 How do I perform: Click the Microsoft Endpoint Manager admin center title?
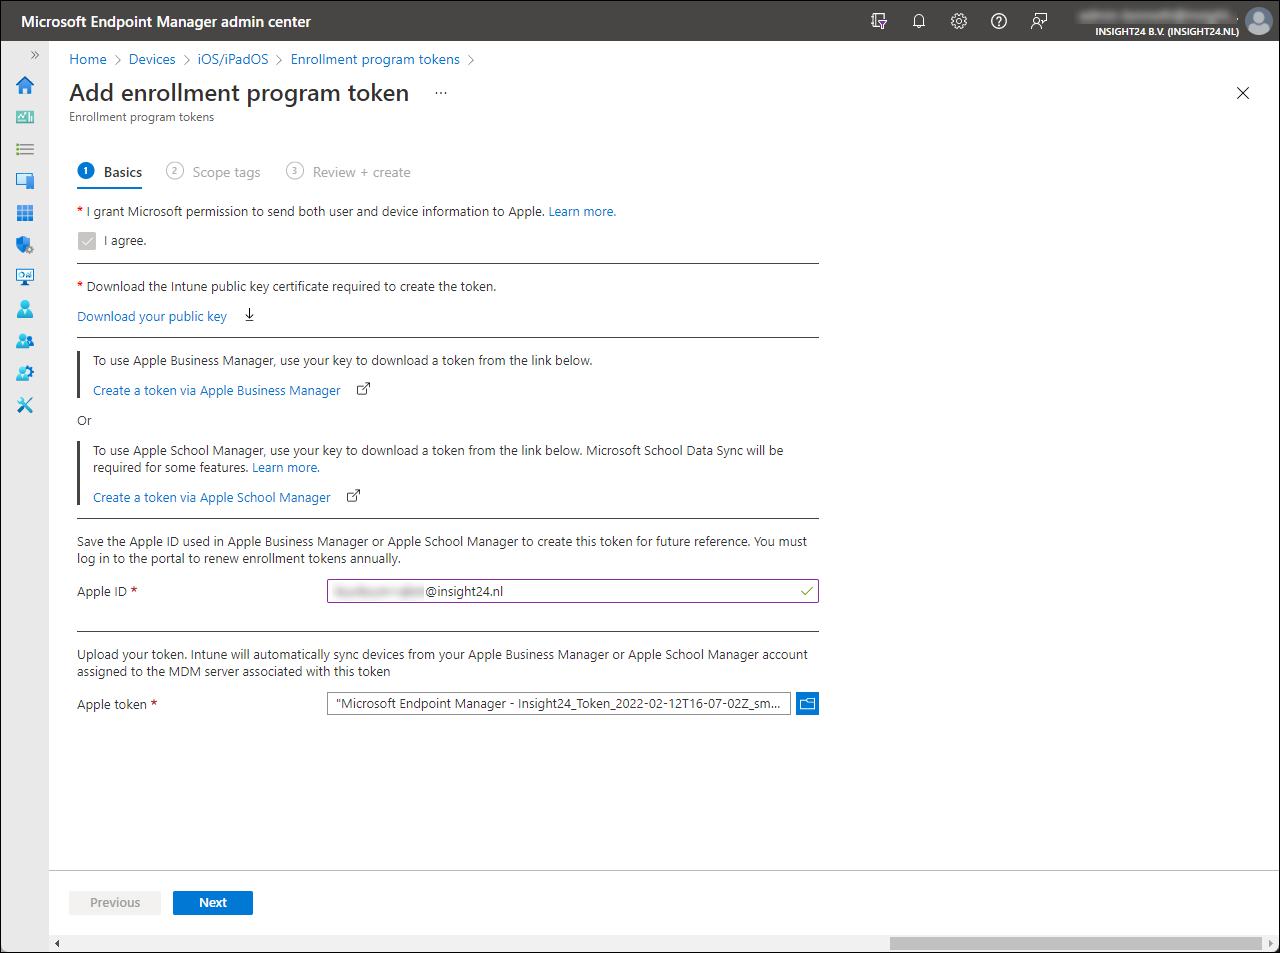(166, 21)
